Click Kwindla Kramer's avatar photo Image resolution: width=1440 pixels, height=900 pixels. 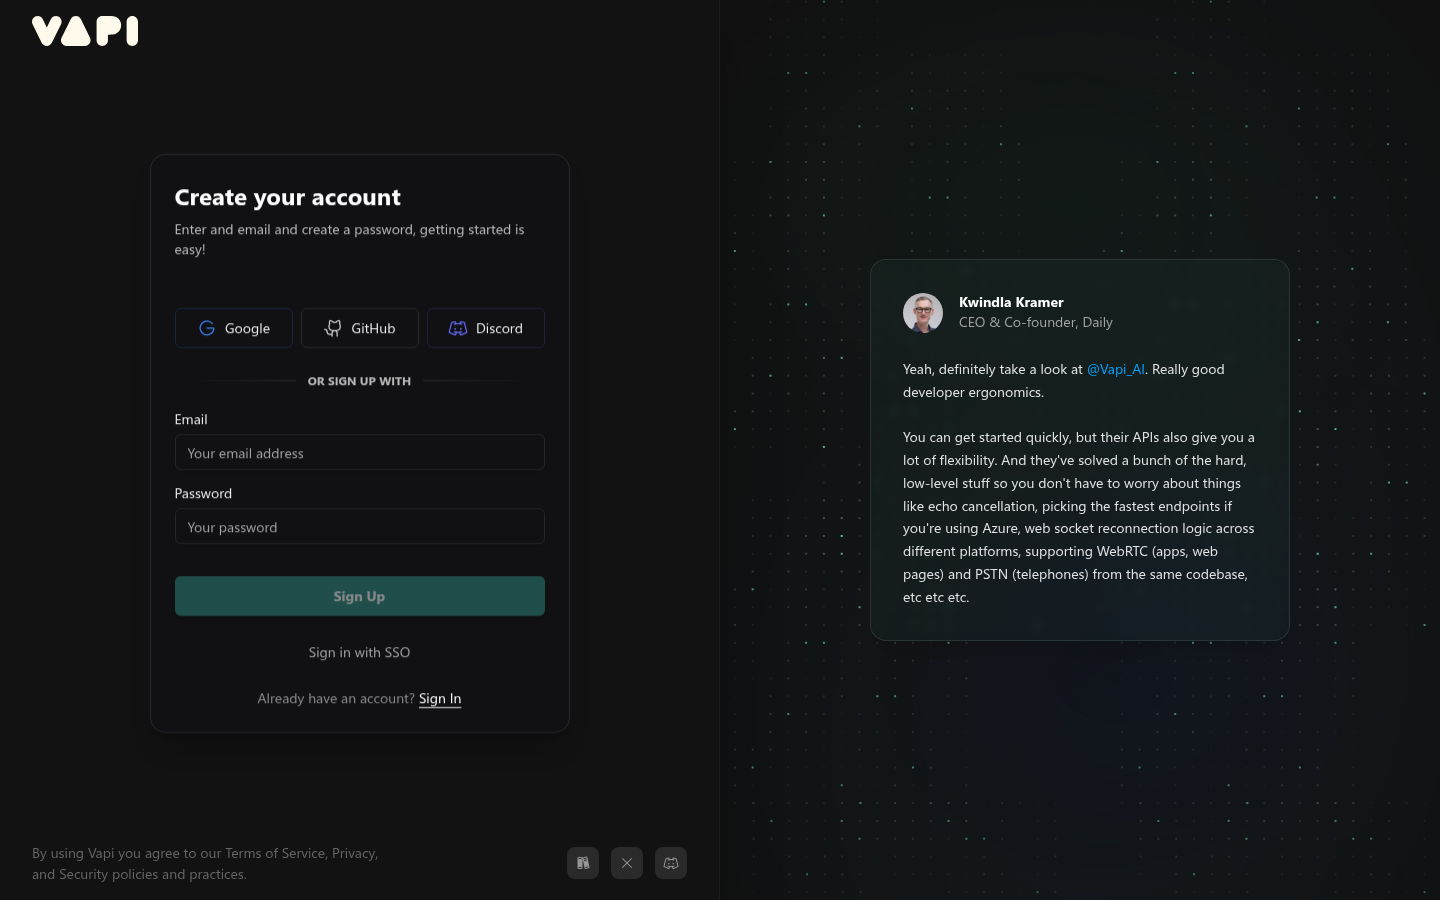(x=923, y=313)
